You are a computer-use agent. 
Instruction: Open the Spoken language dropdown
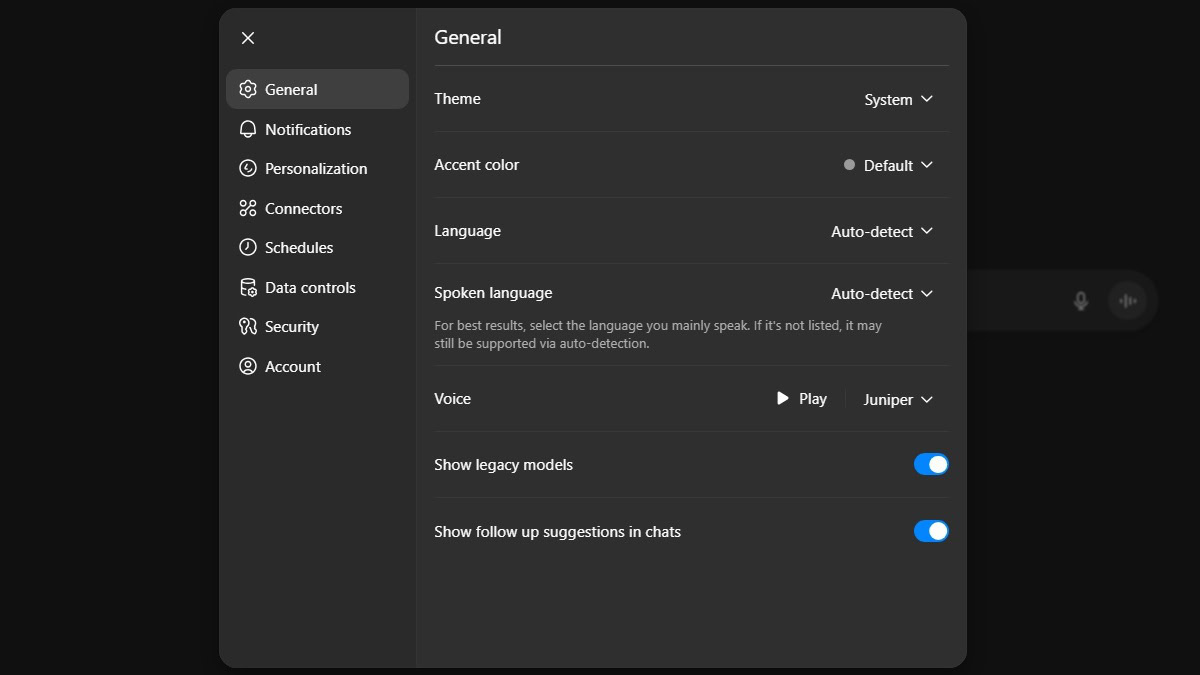click(x=881, y=293)
